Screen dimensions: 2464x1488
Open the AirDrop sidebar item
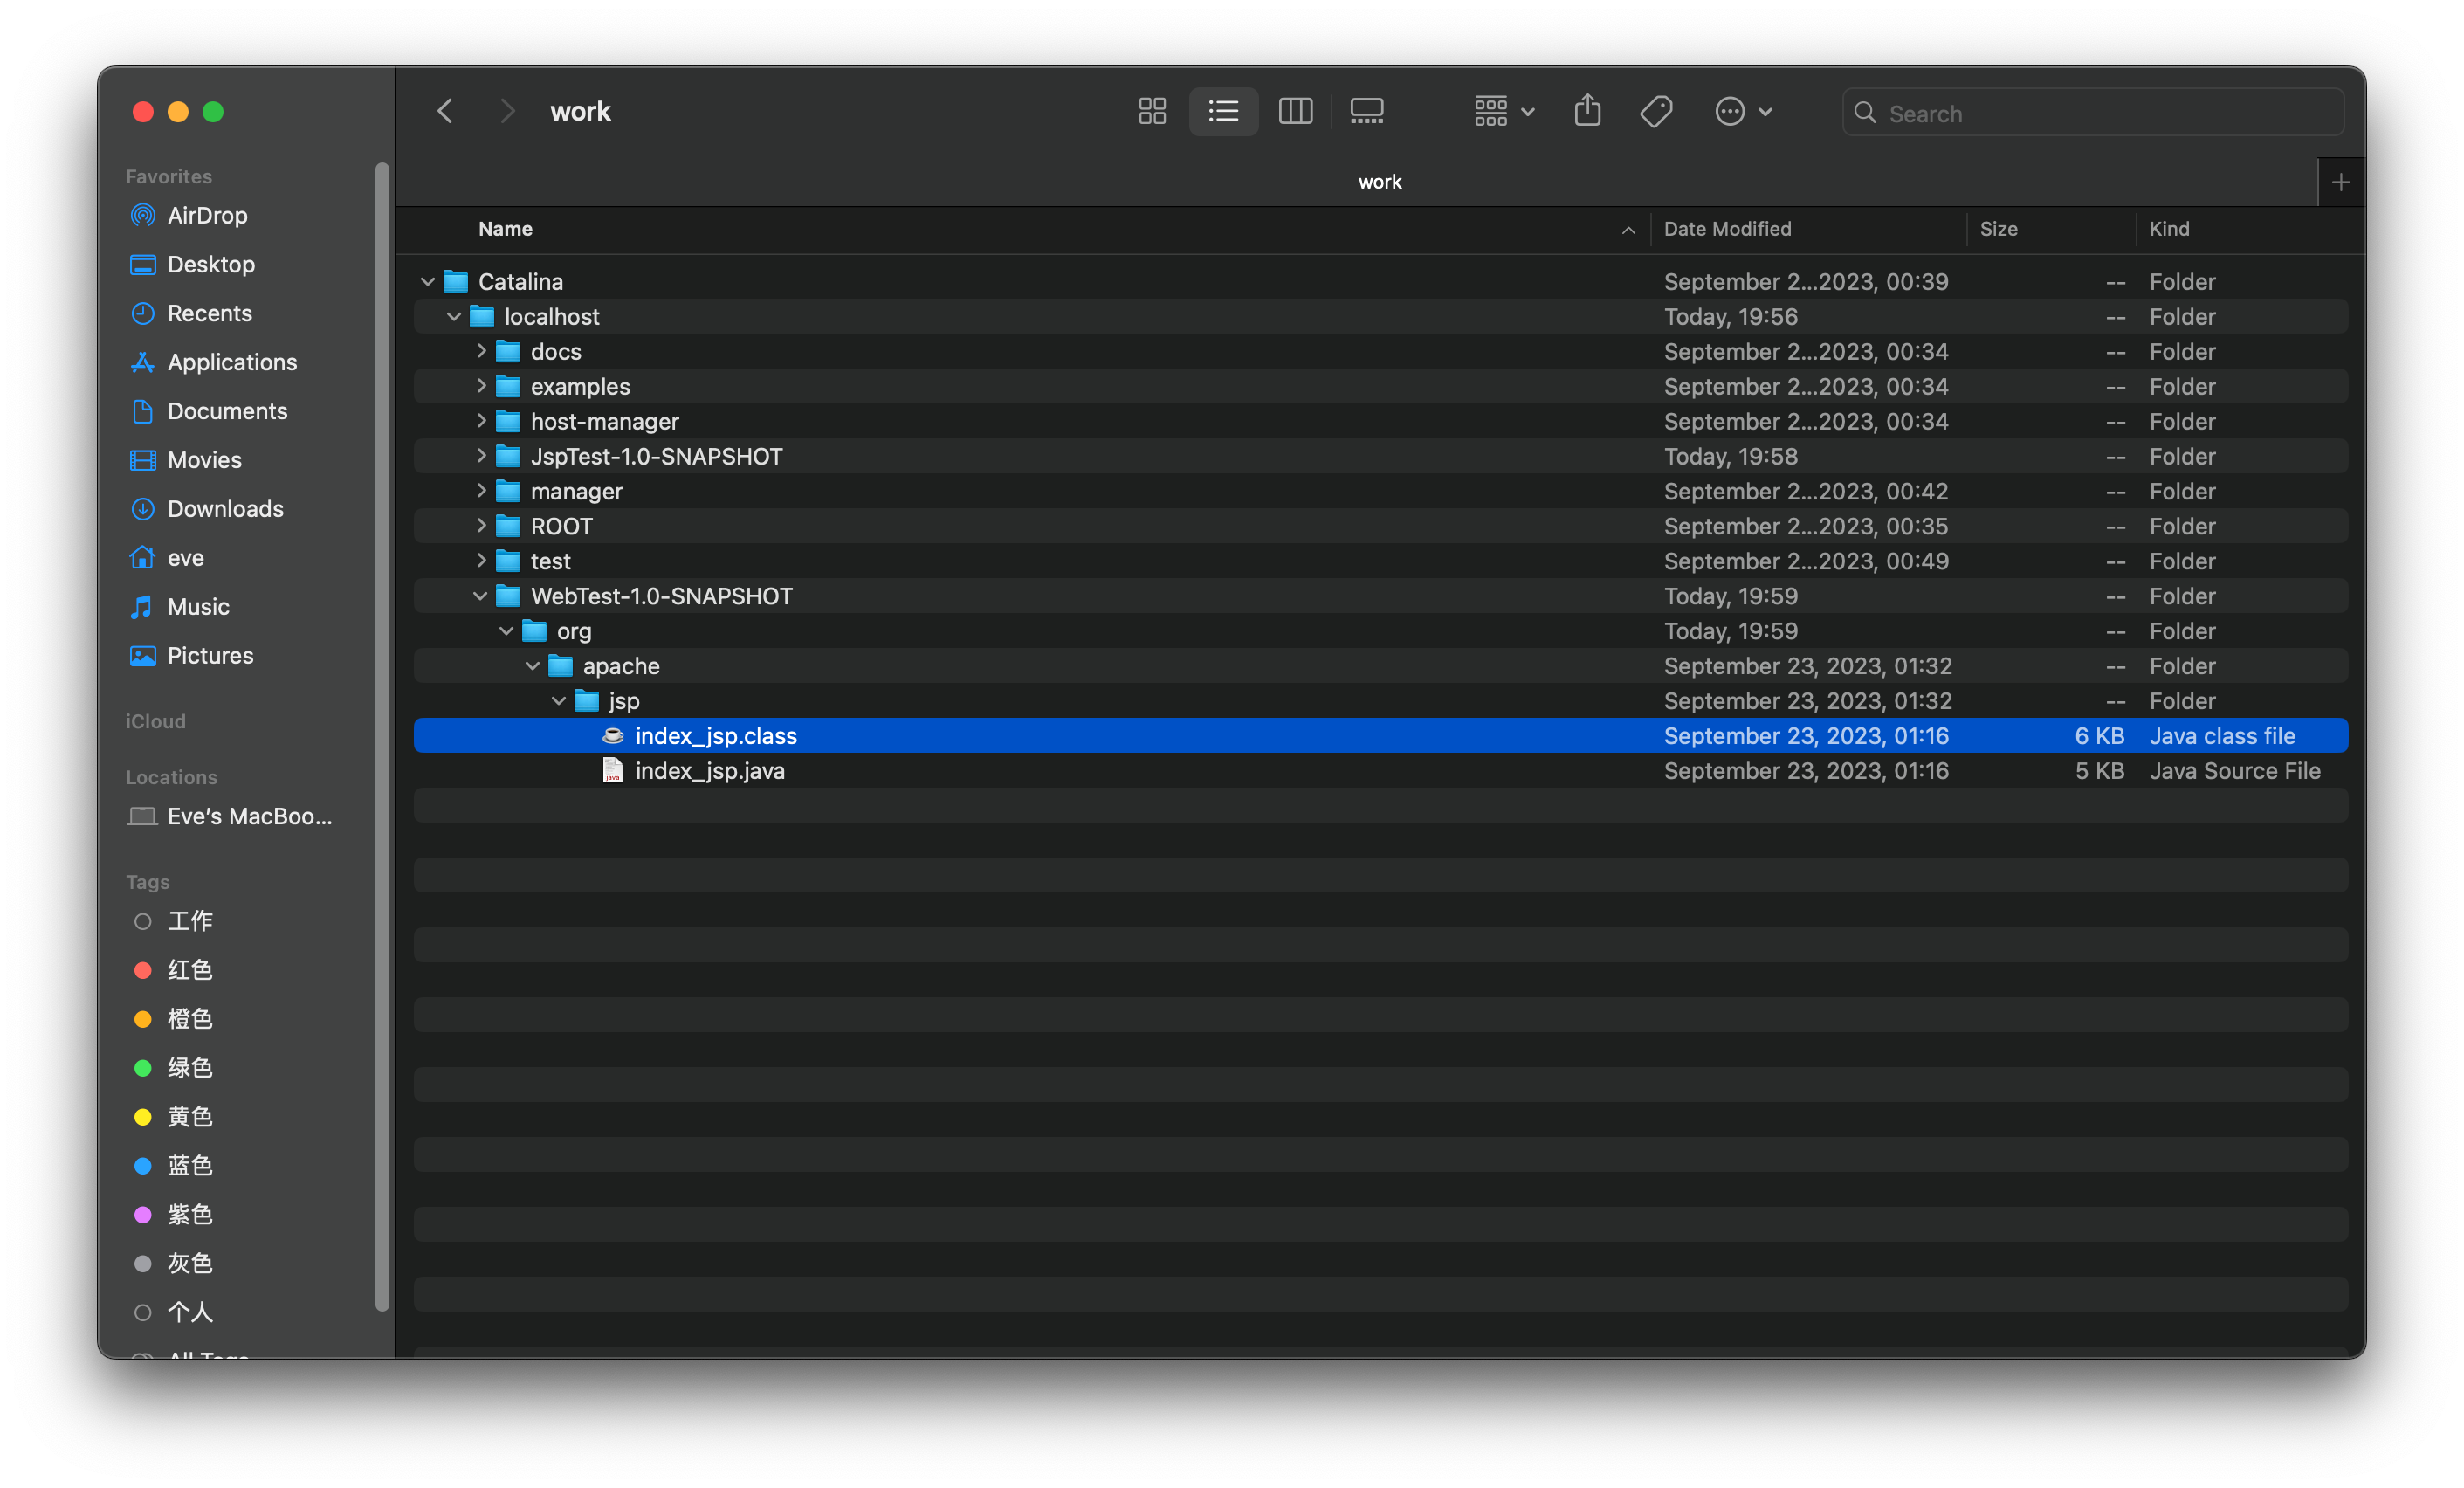(208, 213)
